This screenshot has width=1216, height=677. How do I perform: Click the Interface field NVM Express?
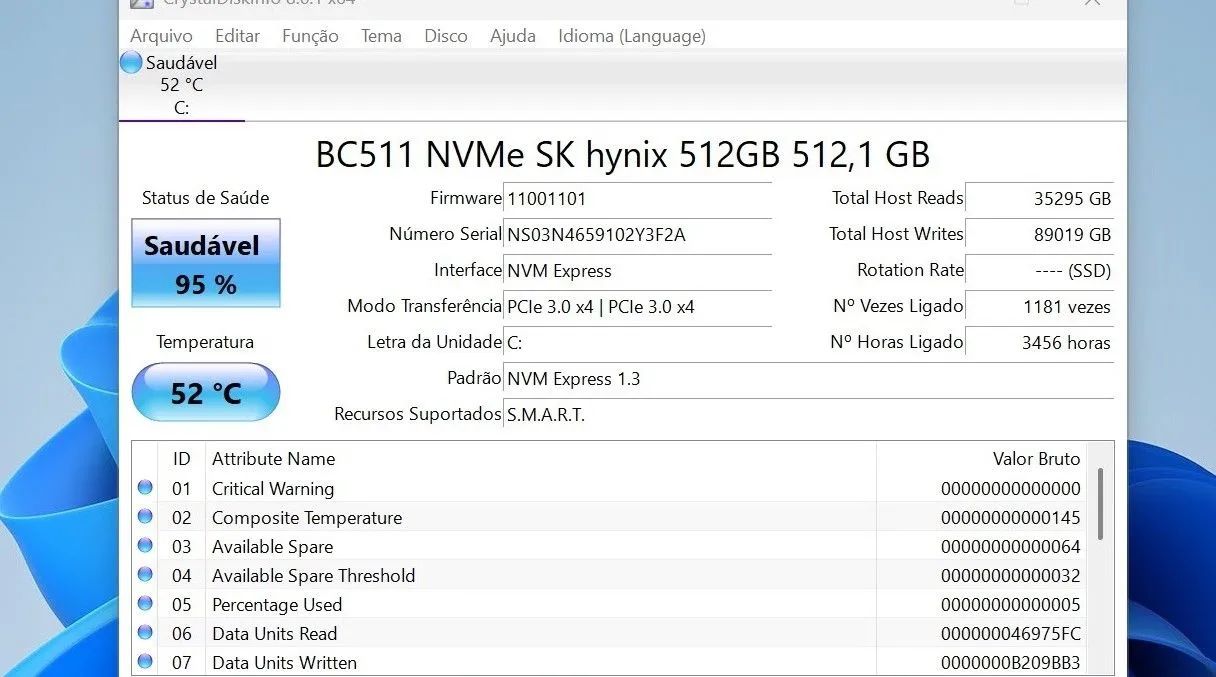(638, 271)
